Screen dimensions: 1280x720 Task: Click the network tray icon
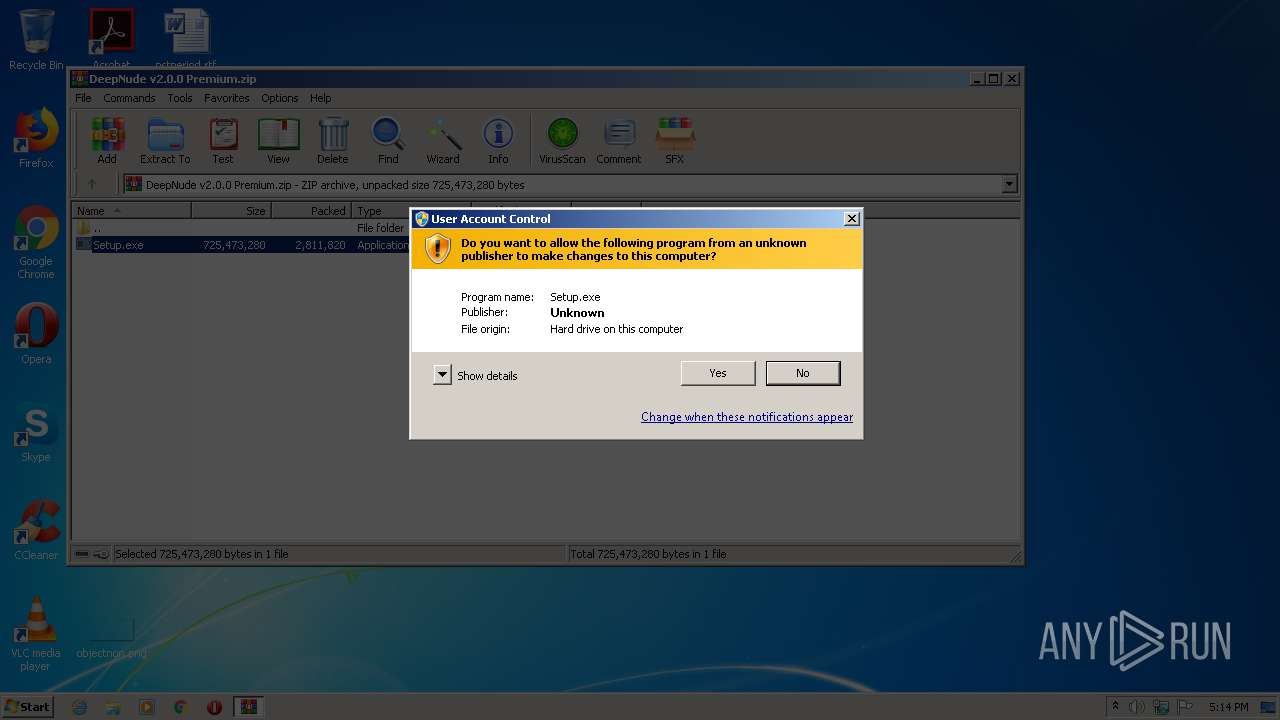[x=1161, y=707]
